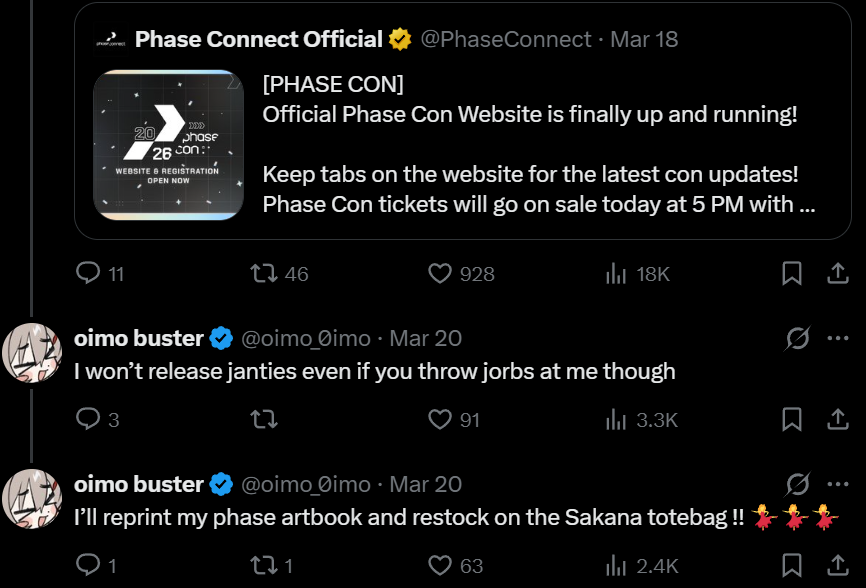Open @PhaseConnect profile handle link
This screenshot has height=588, width=866.
505,39
